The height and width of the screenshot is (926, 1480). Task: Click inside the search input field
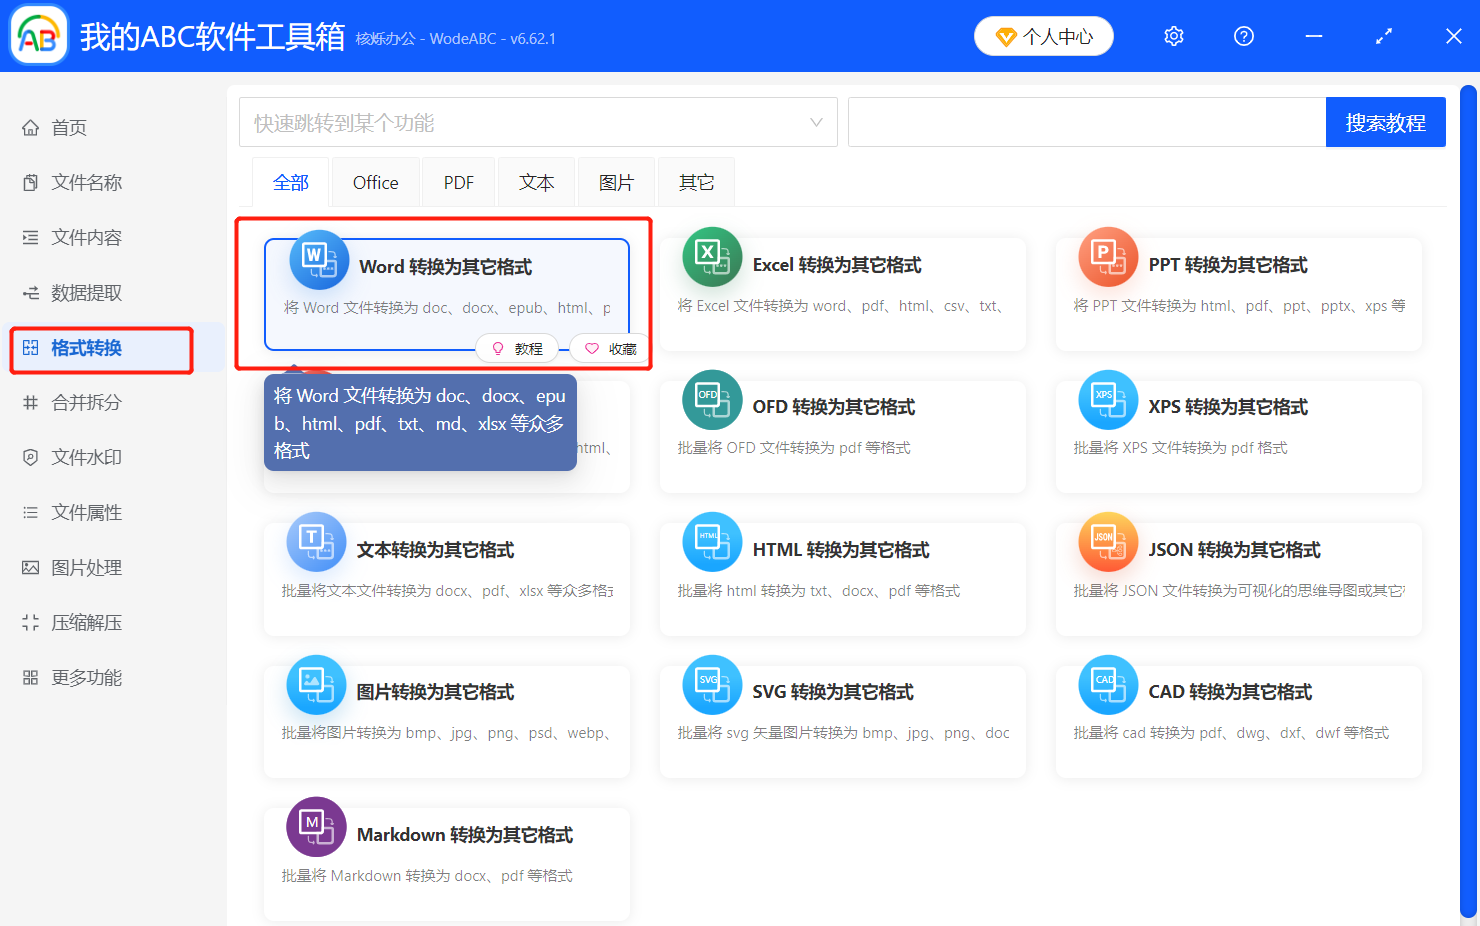coord(1086,121)
